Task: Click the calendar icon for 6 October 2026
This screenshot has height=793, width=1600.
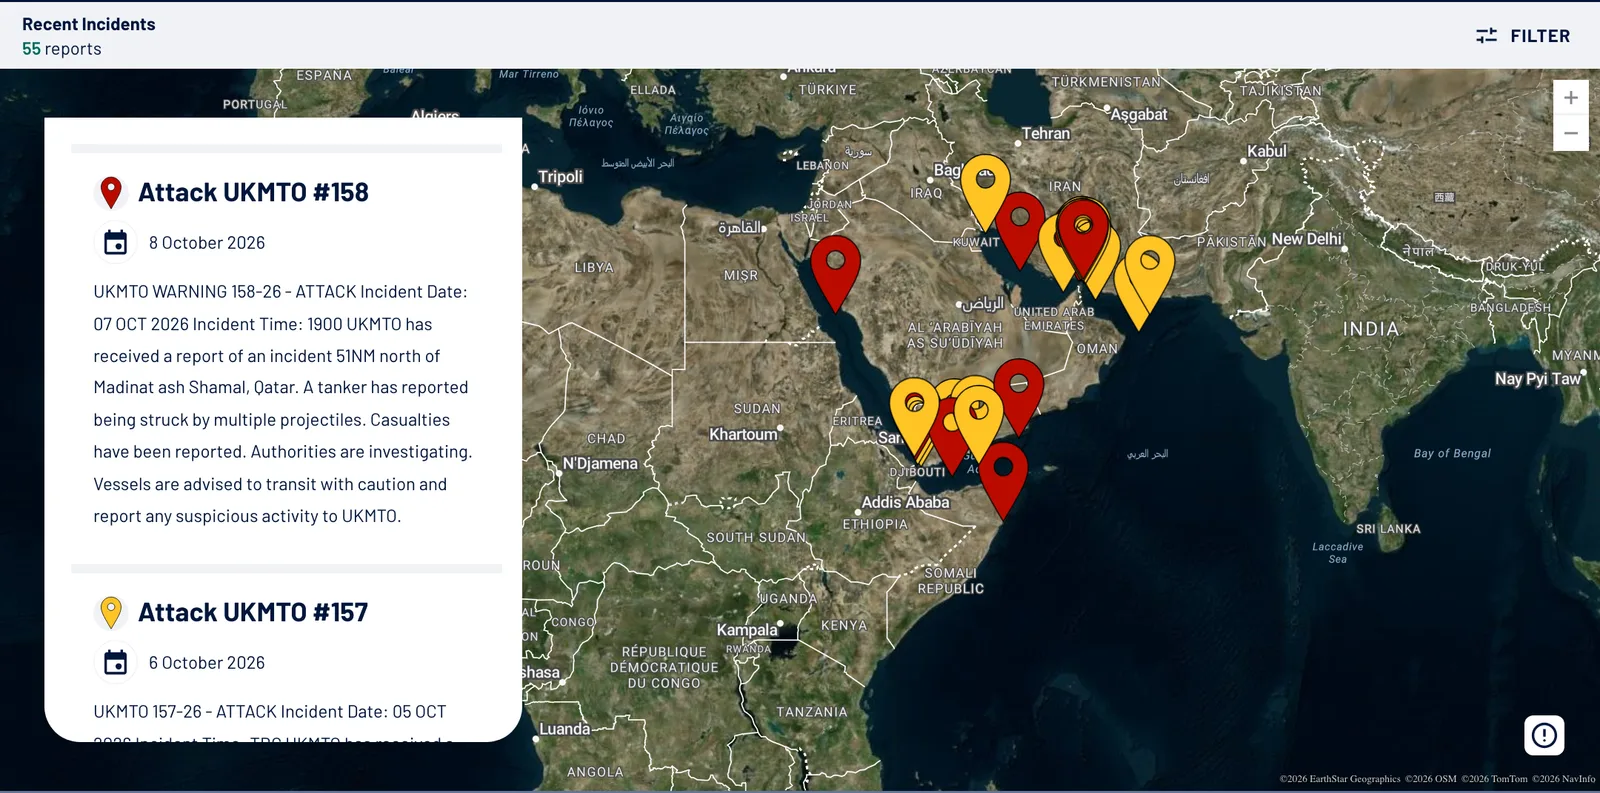Action: point(115,663)
